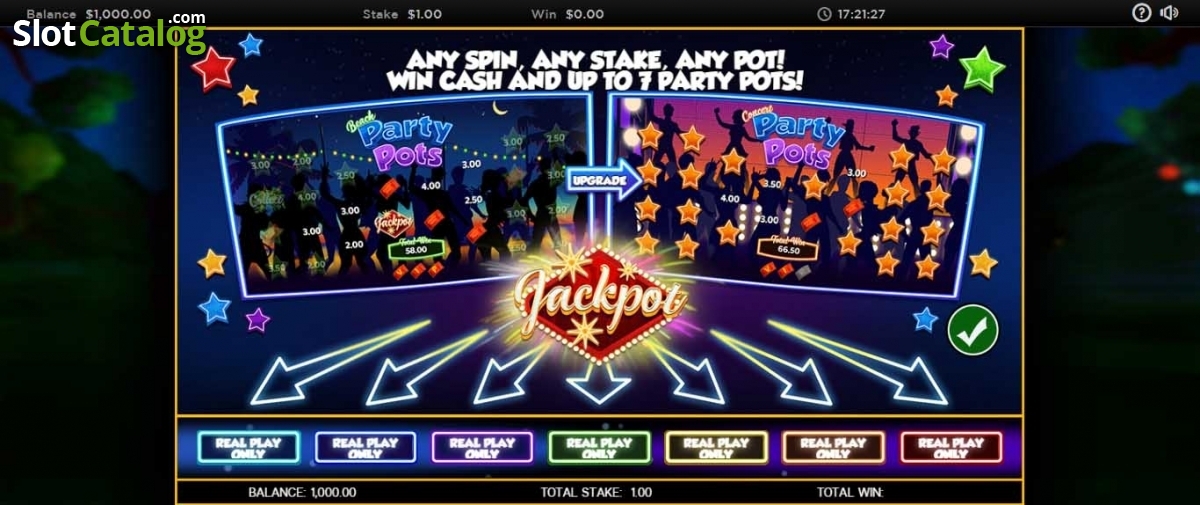Select the purple Real Play Only pot

click(x=482, y=447)
